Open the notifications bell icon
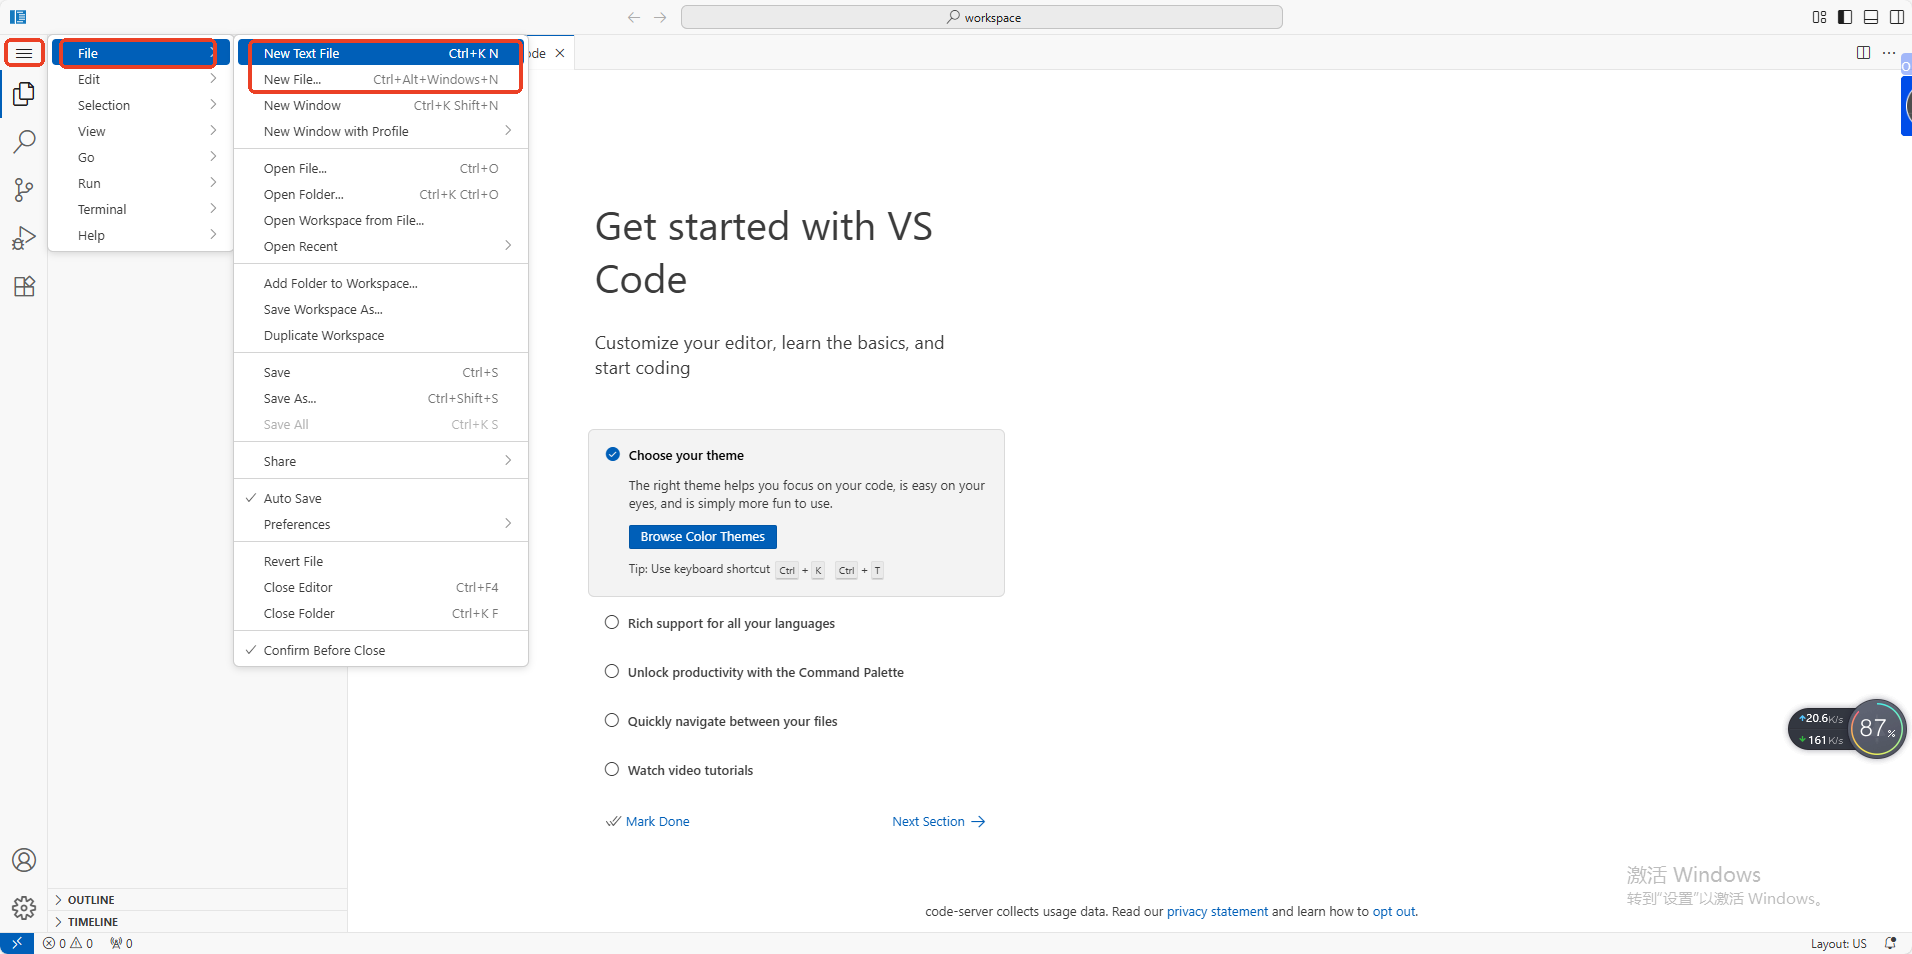 click(x=1890, y=943)
